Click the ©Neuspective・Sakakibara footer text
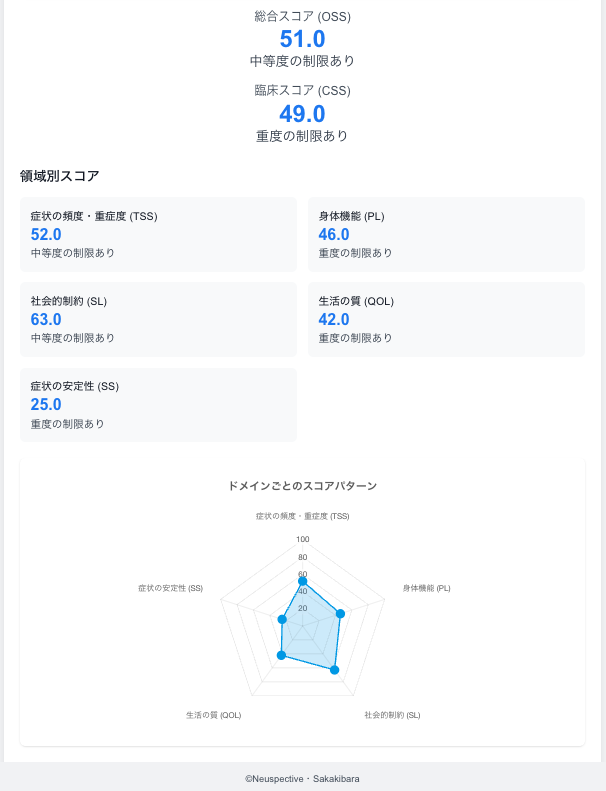Viewport: 606px width, 791px height. tap(302, 777)
